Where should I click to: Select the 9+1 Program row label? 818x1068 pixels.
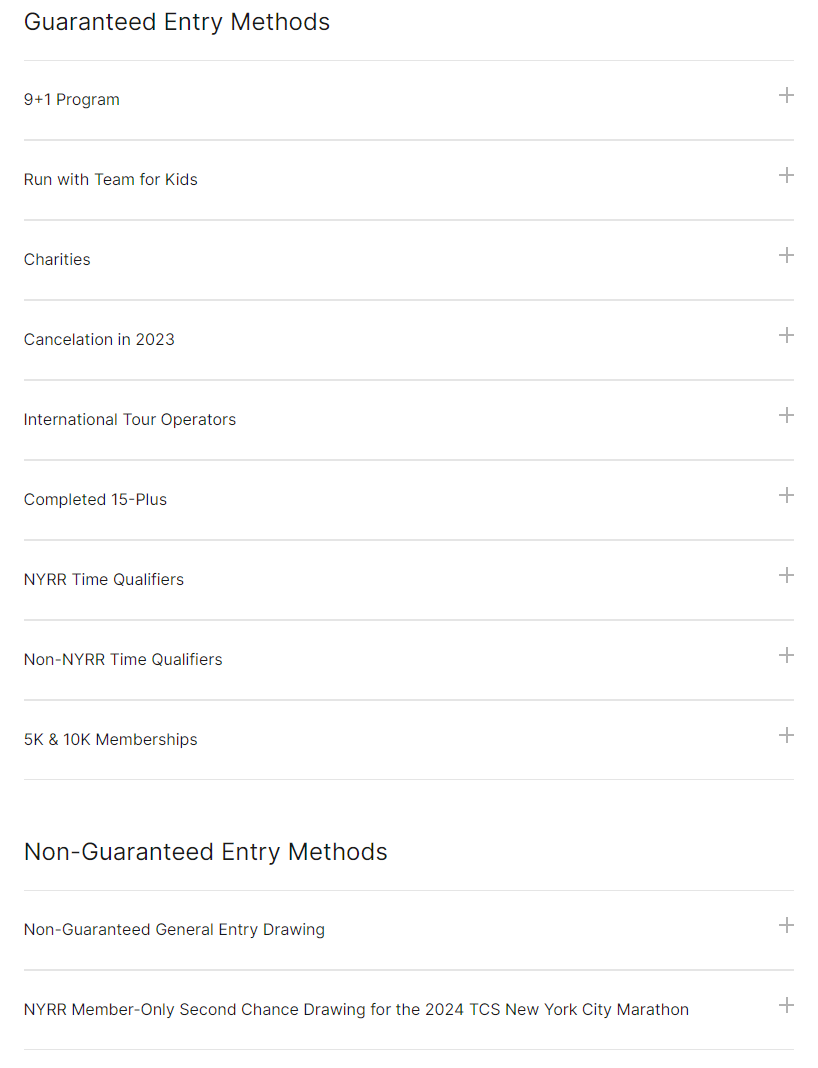point(72,99)
